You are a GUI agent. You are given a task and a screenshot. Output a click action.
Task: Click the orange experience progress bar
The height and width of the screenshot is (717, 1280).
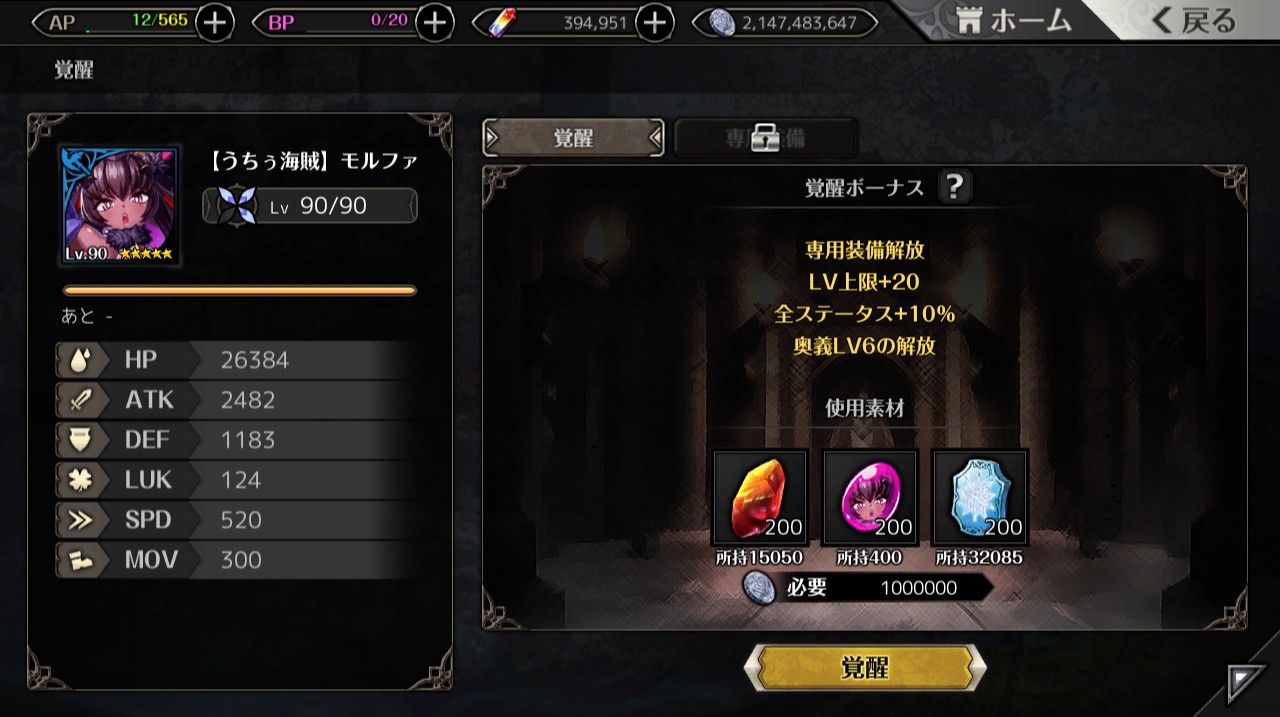240,291
